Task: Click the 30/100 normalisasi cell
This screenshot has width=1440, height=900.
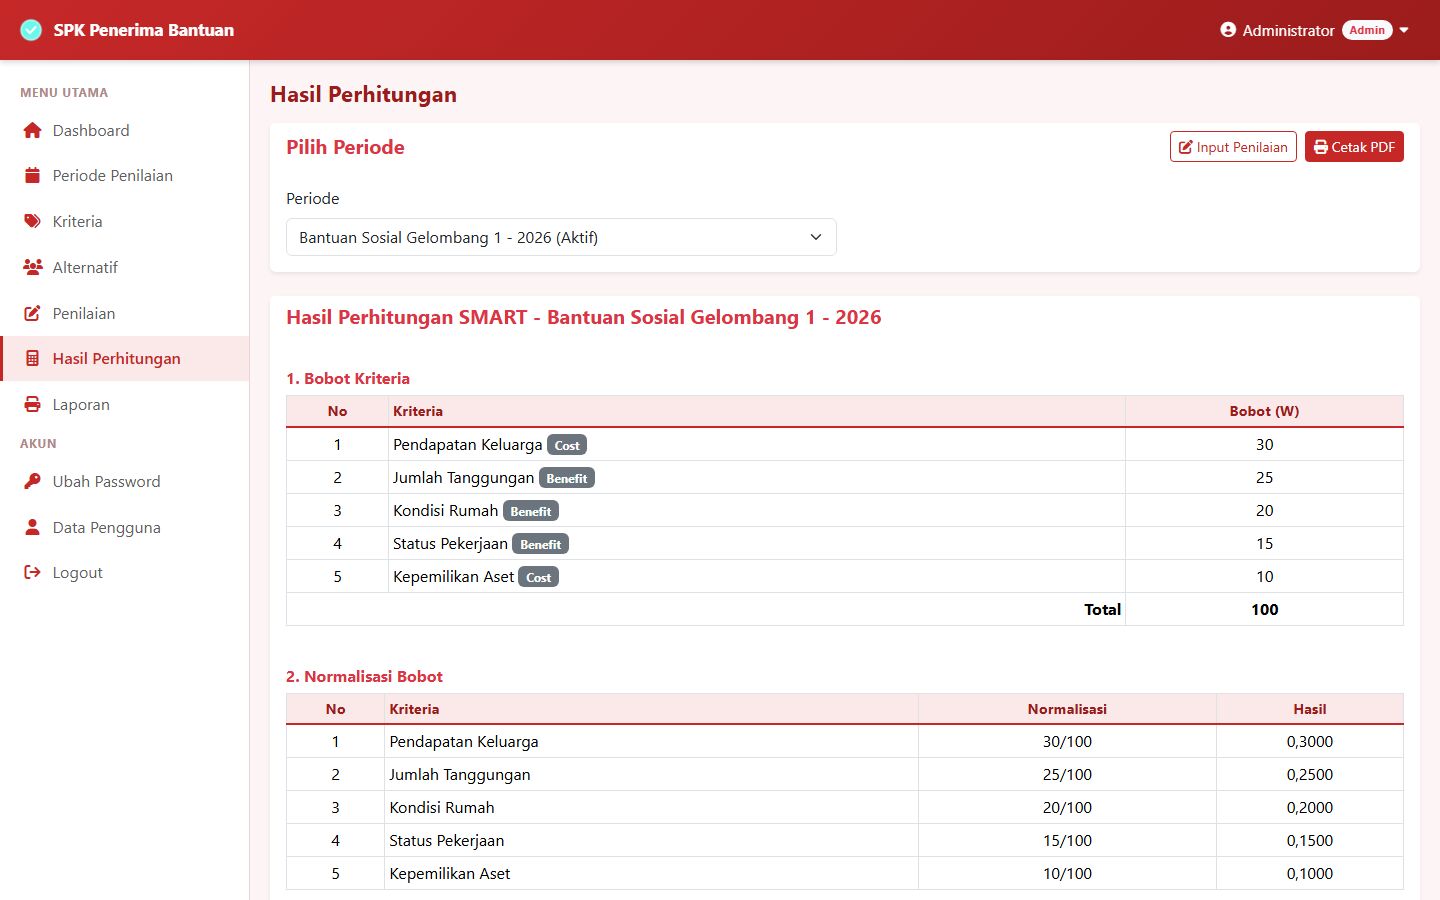Action: [x=1067, y=742]
